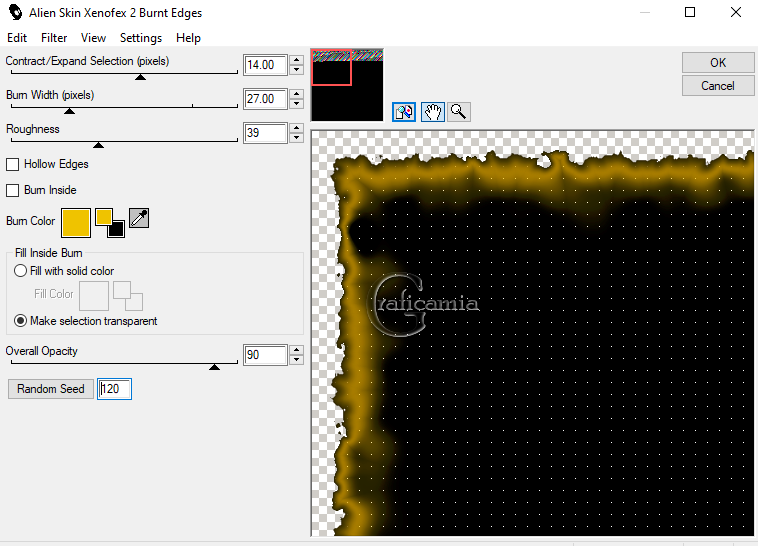The image size is (758, 546).
Task: Click the Contract/Expand Selection value field
Action: (265, 65)
